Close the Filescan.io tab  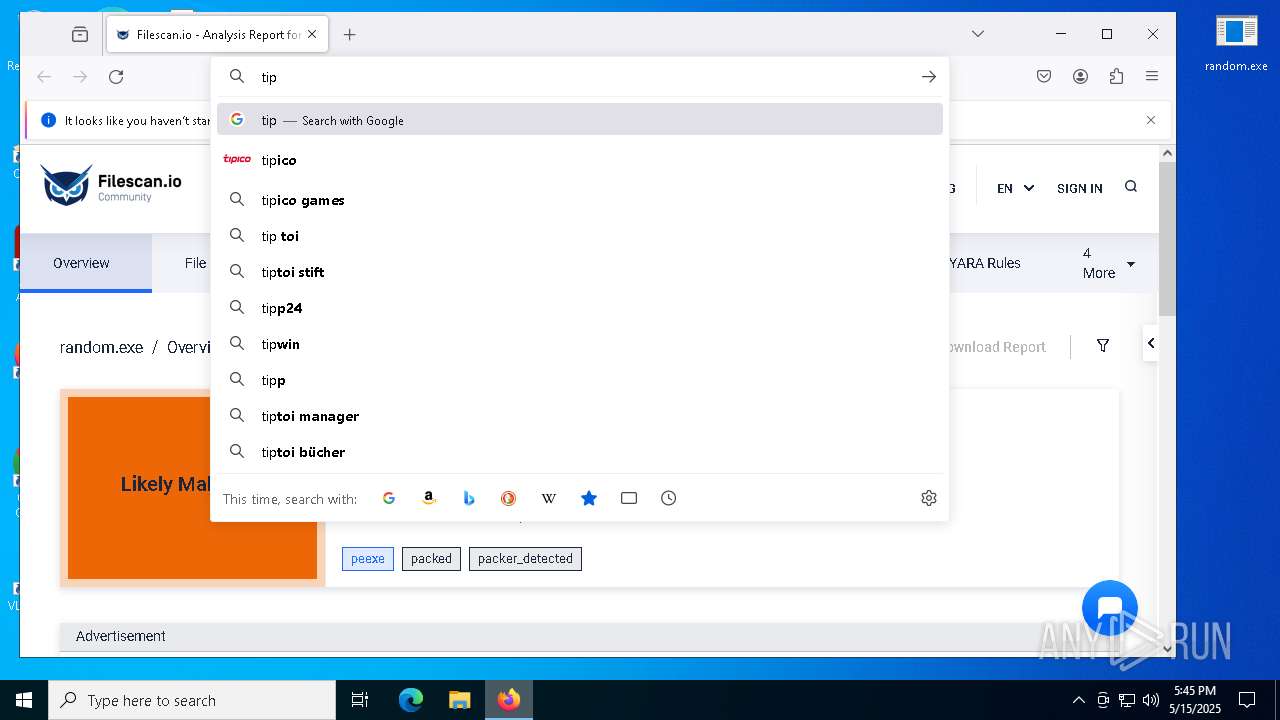tap(312, 34)
